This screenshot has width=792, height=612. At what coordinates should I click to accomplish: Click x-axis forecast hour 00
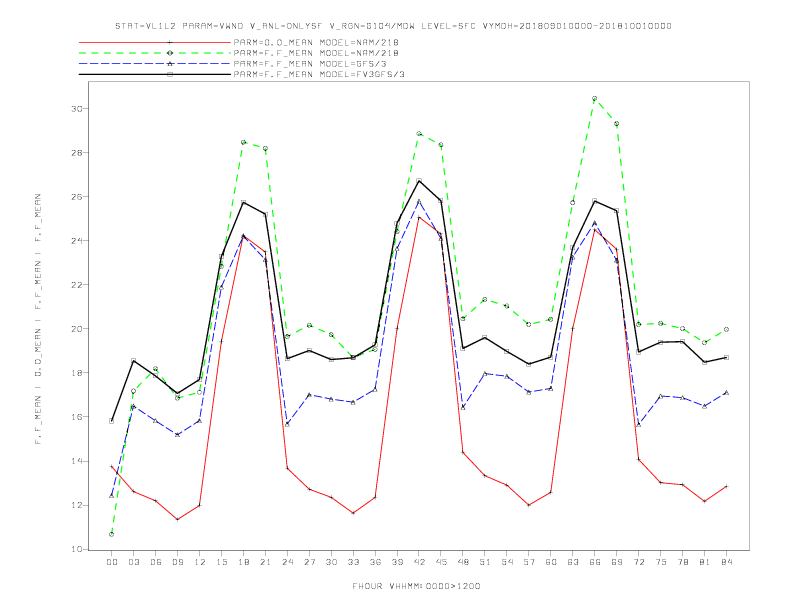pos(112,562)
